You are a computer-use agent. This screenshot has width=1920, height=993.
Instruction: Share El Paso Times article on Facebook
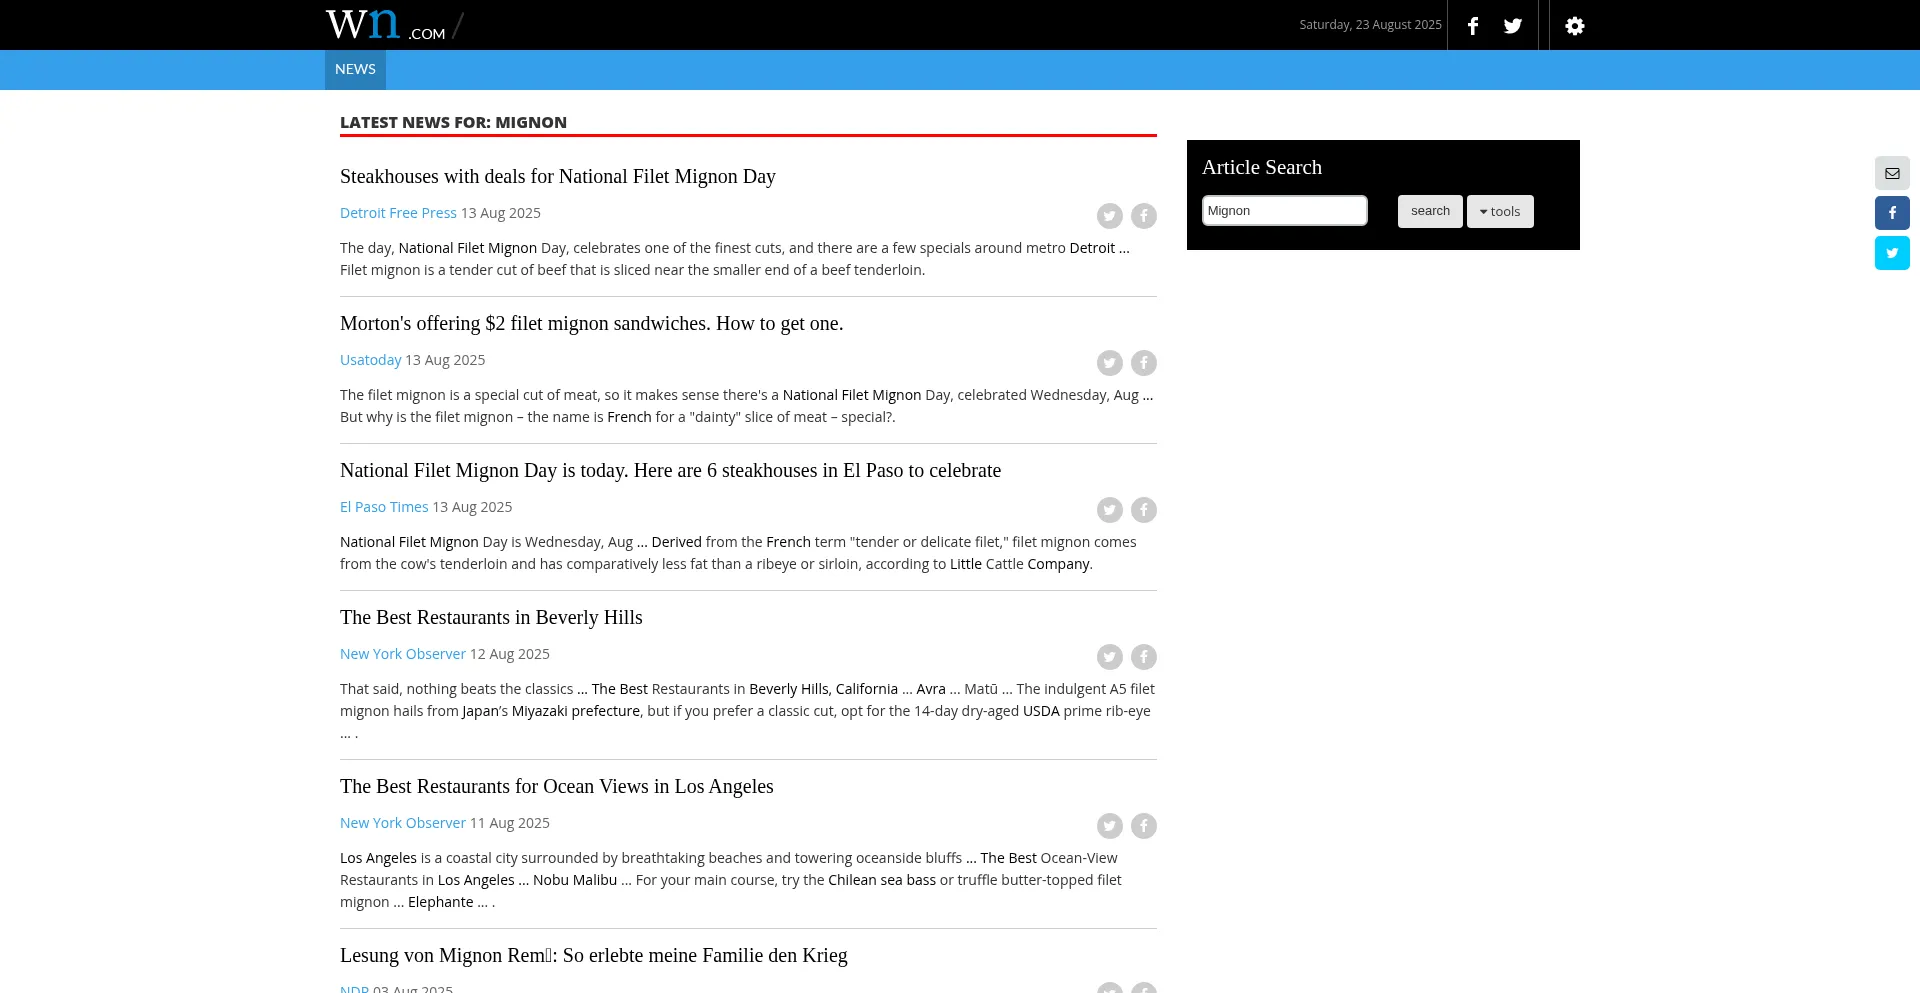1144,510
